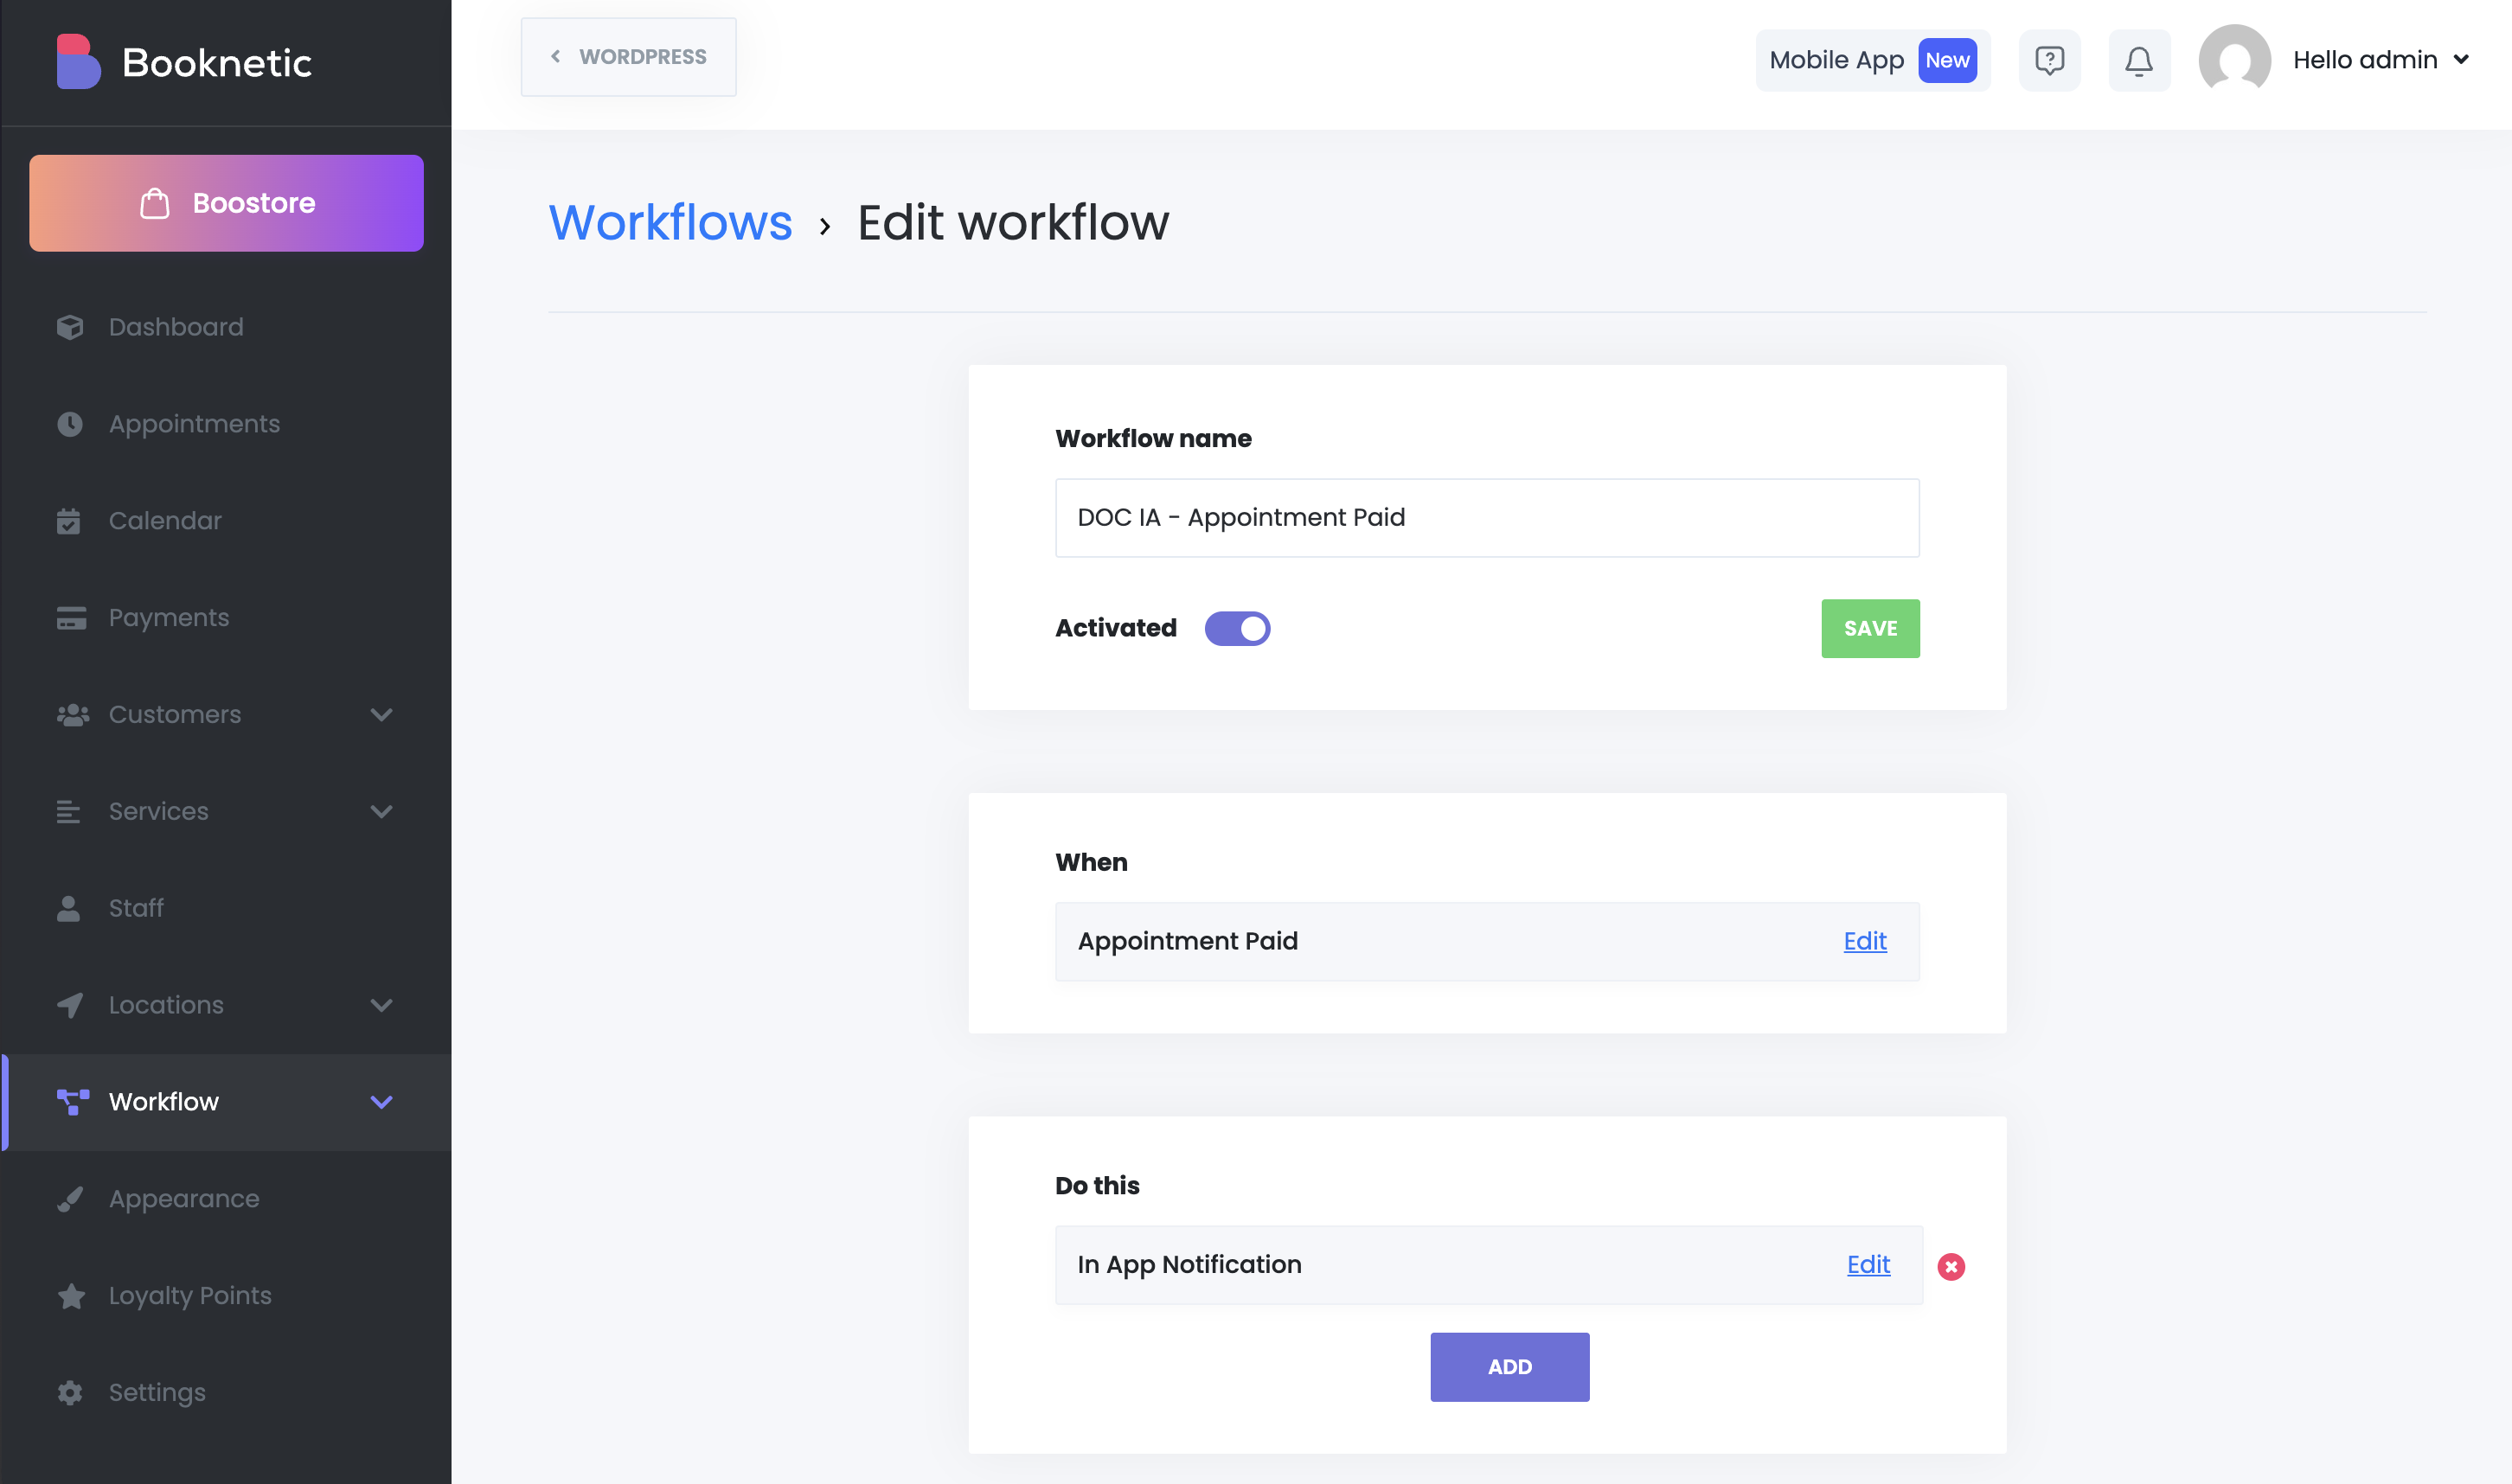This screenshot has width=2512, height=1484.
Task: Open the Appointments menu item
Action: tap(194, 424)
